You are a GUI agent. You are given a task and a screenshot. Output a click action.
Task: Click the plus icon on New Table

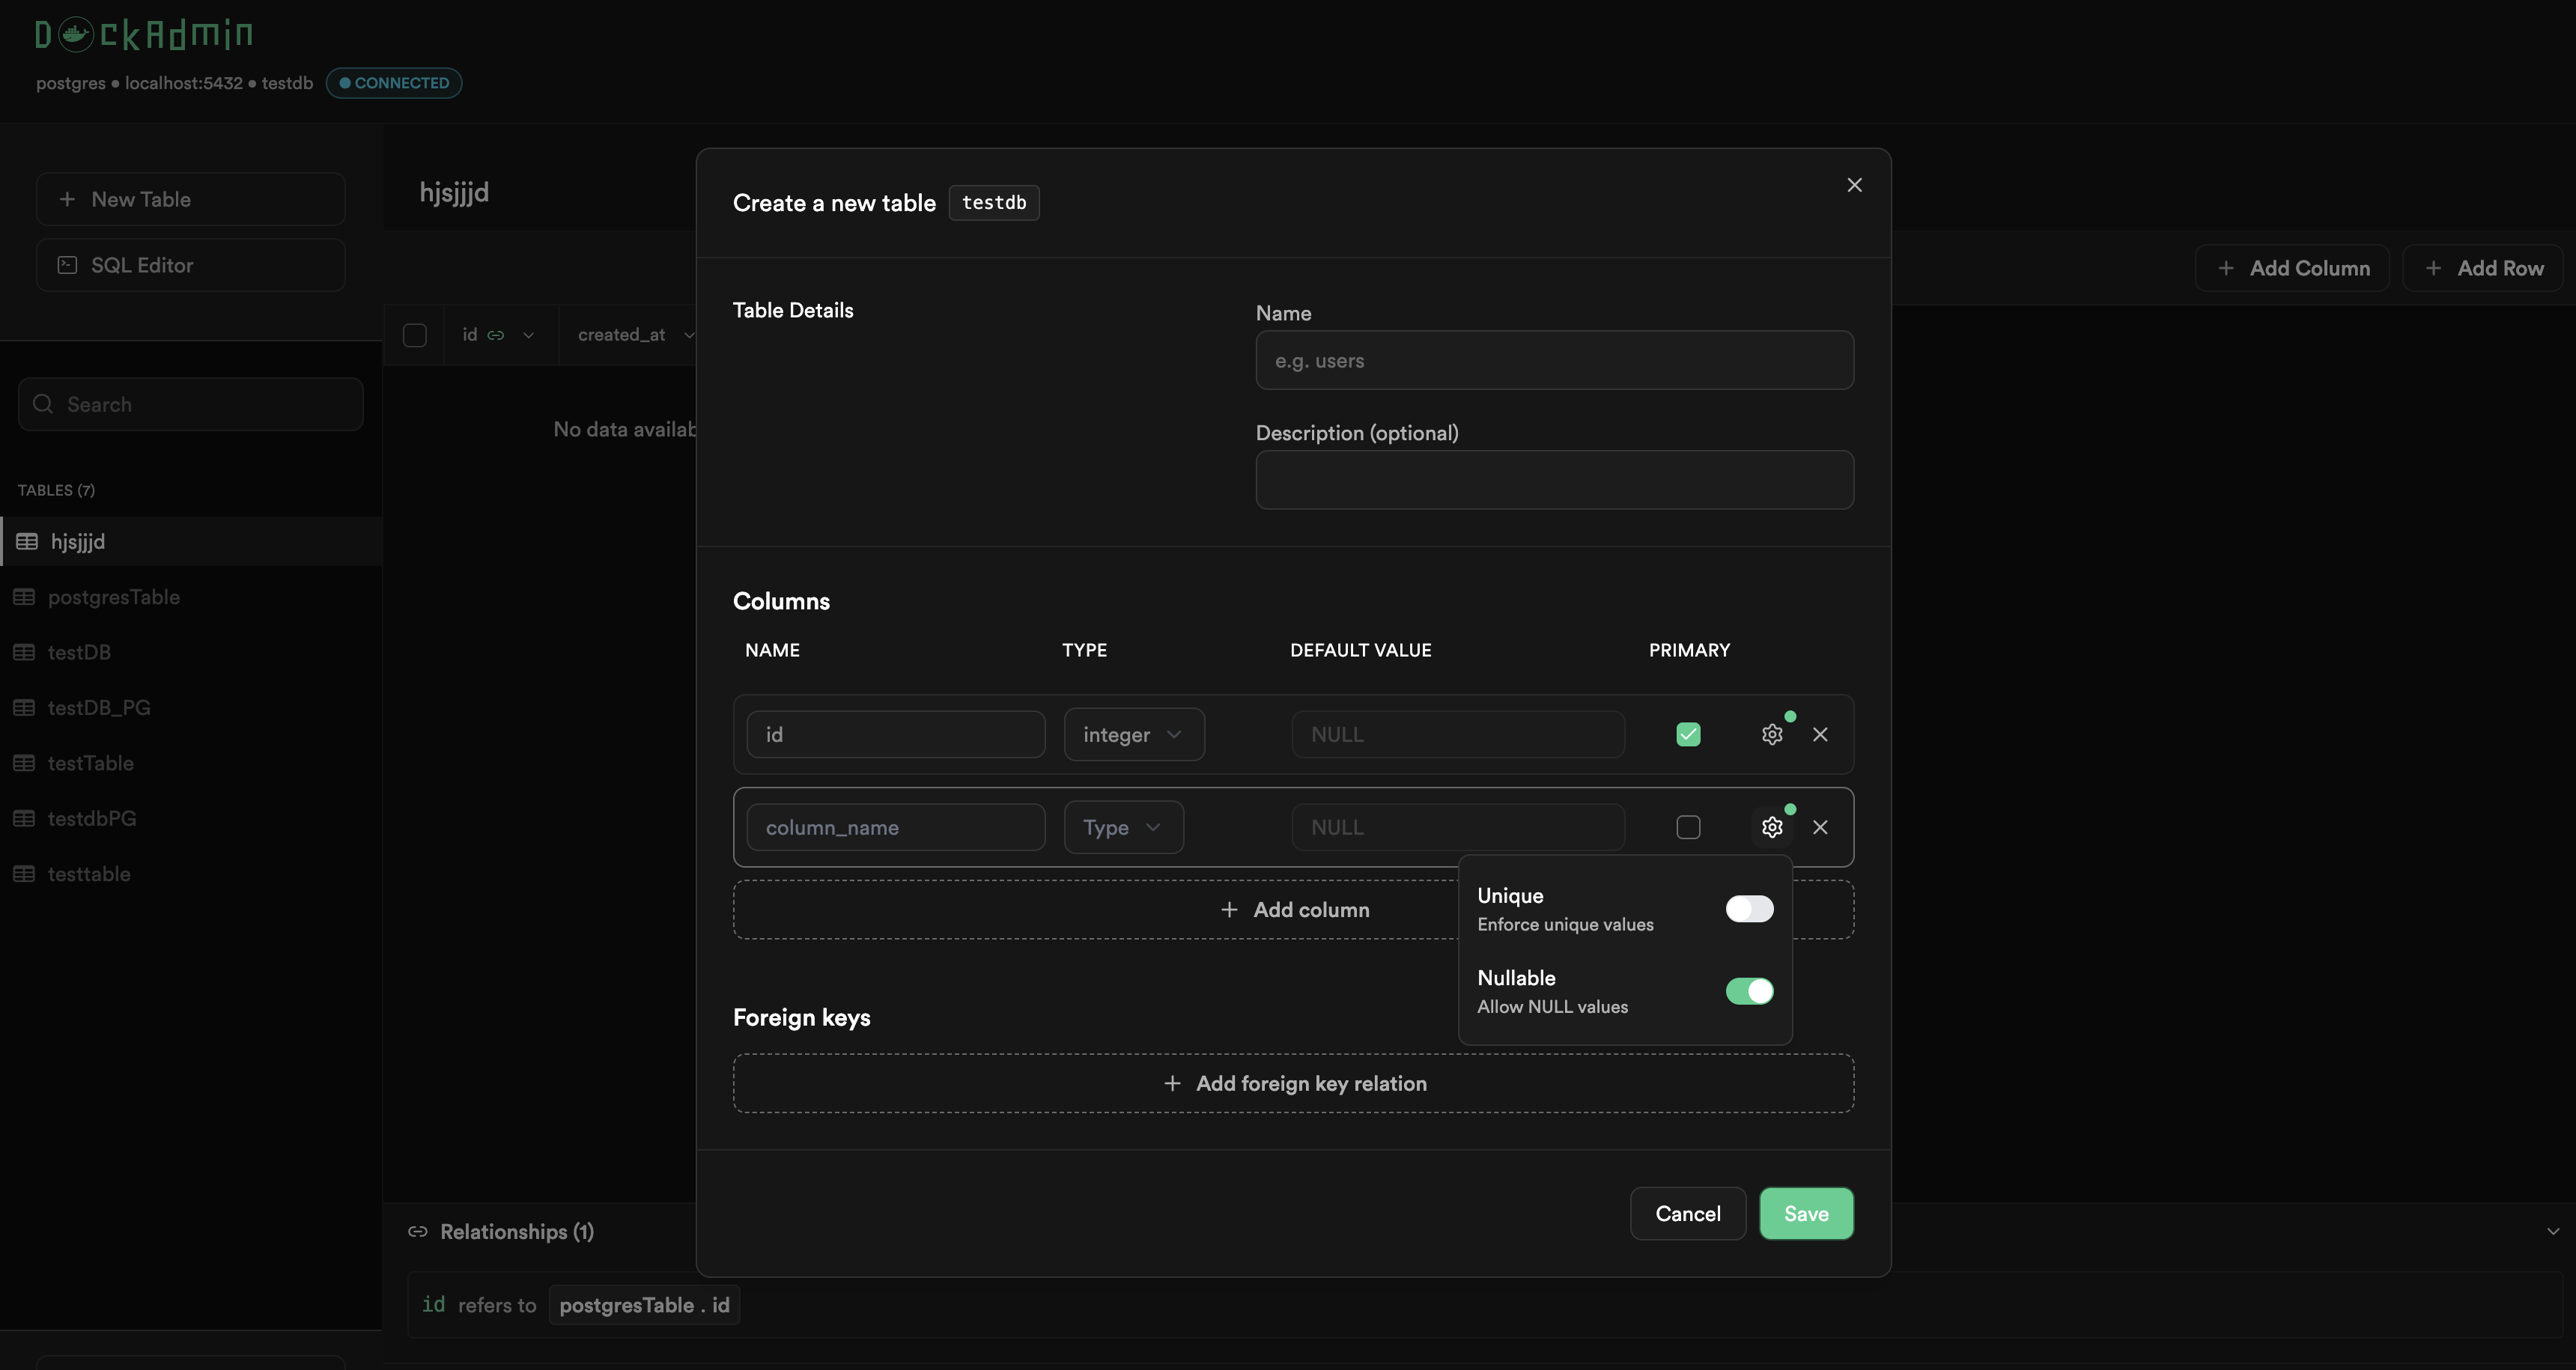(x=67, y=199)
